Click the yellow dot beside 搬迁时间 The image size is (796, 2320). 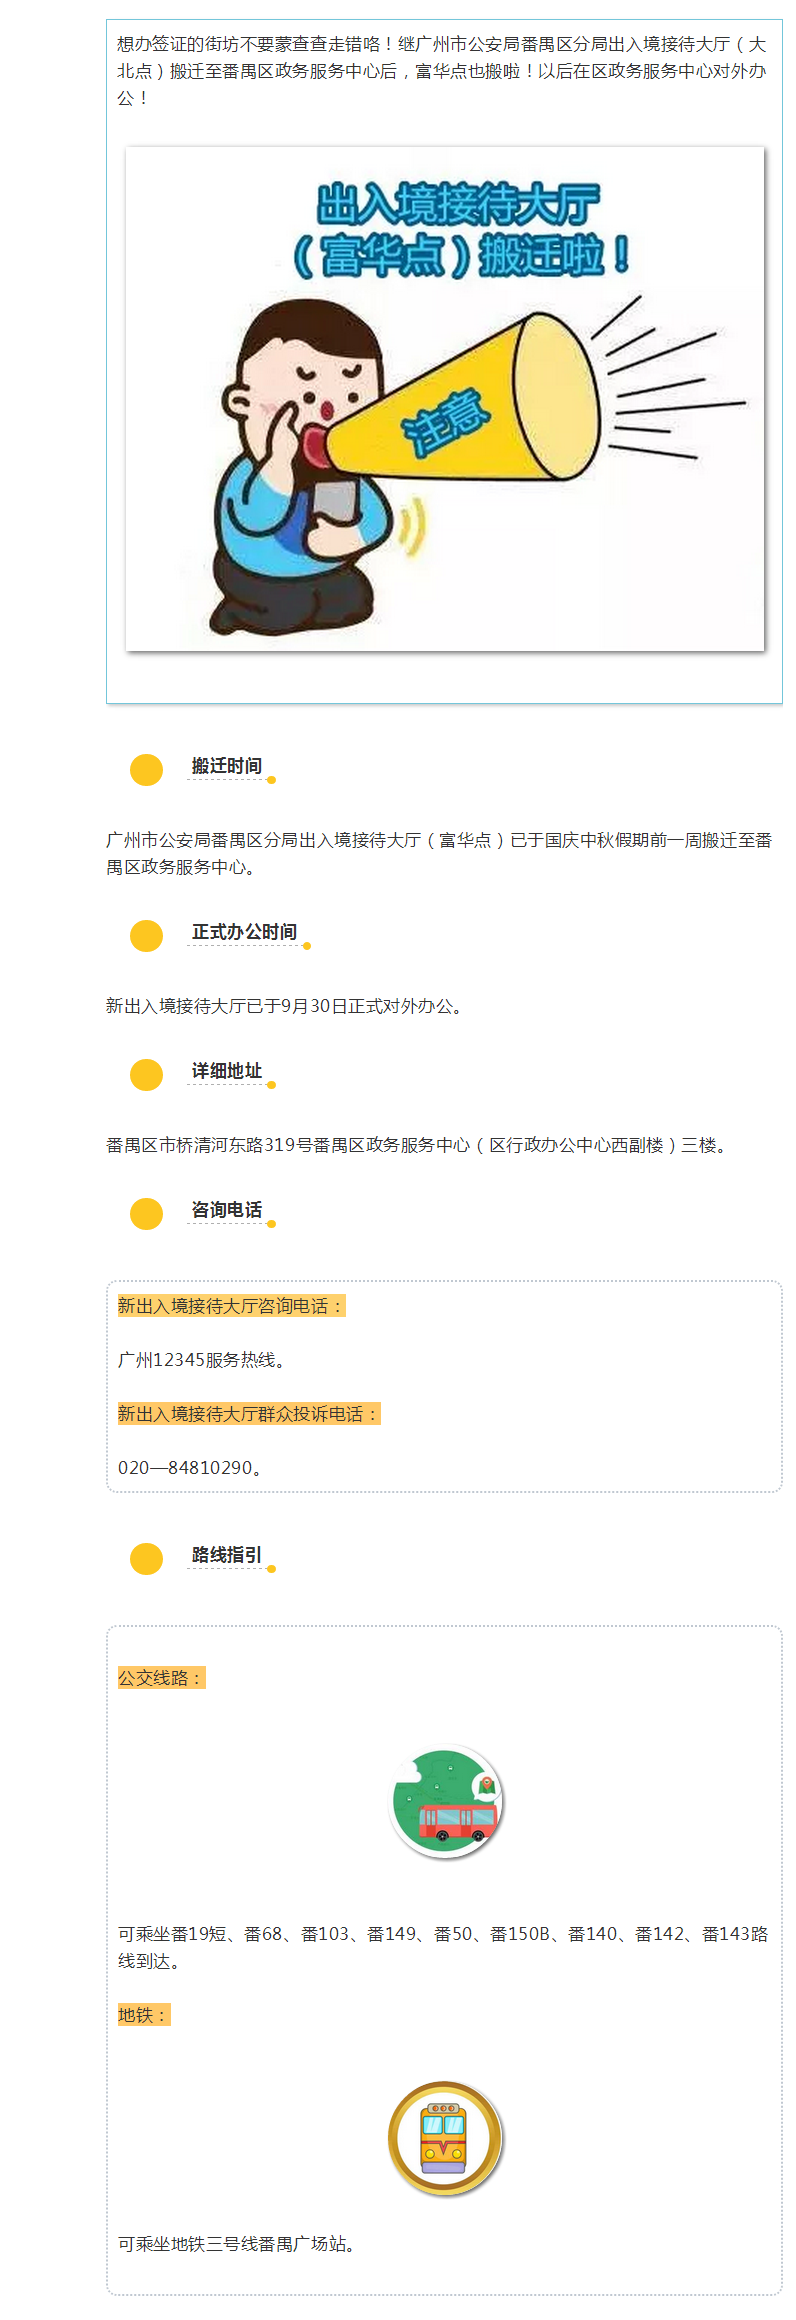pyautogui.click(x=146, y=769)
